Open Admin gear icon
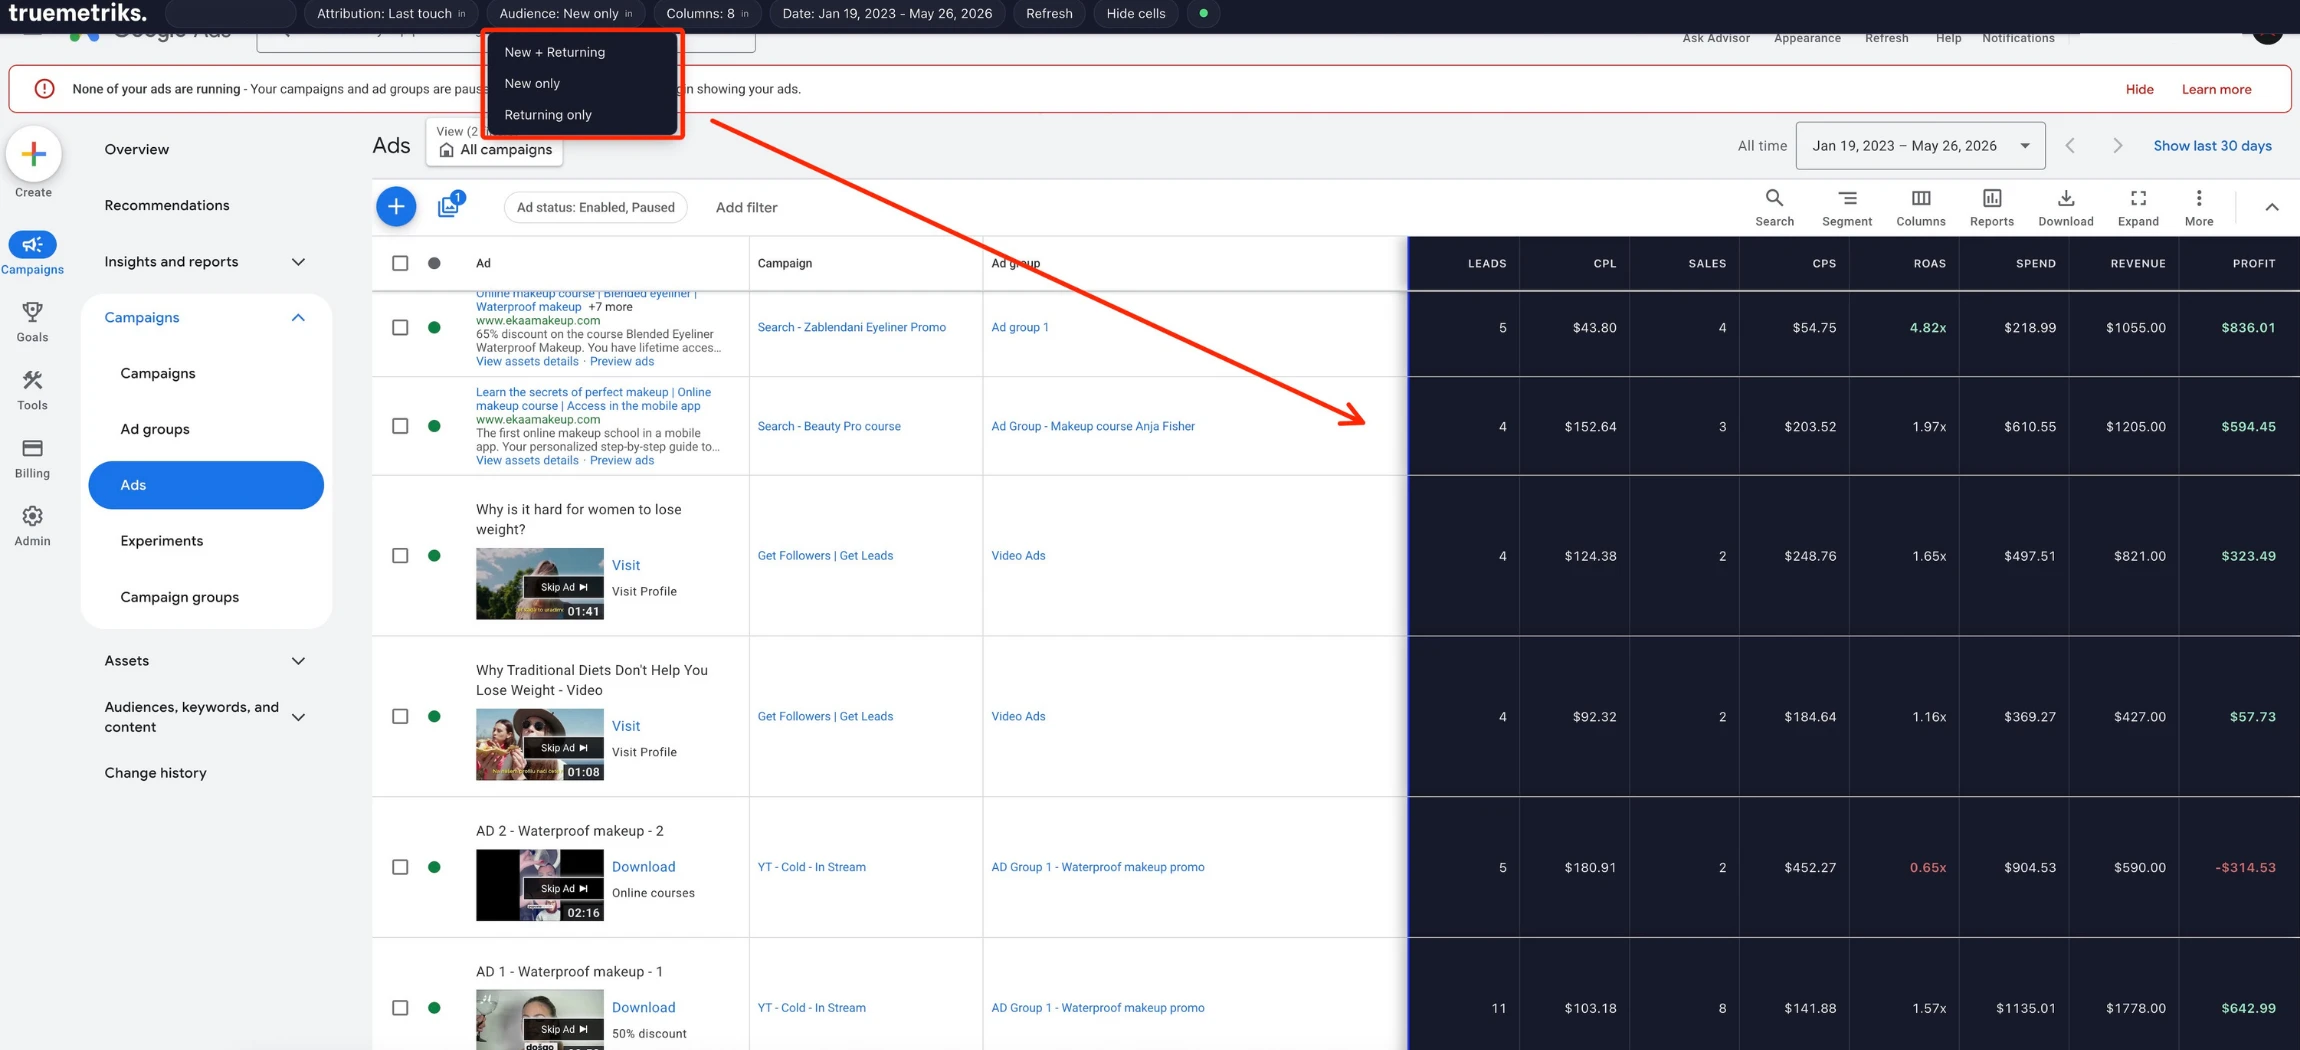This screenshot has width=2300, height=1050. pos(32,516)
